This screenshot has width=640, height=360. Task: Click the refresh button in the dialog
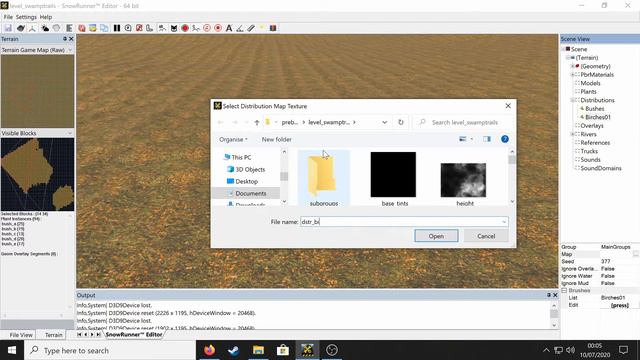401,122
